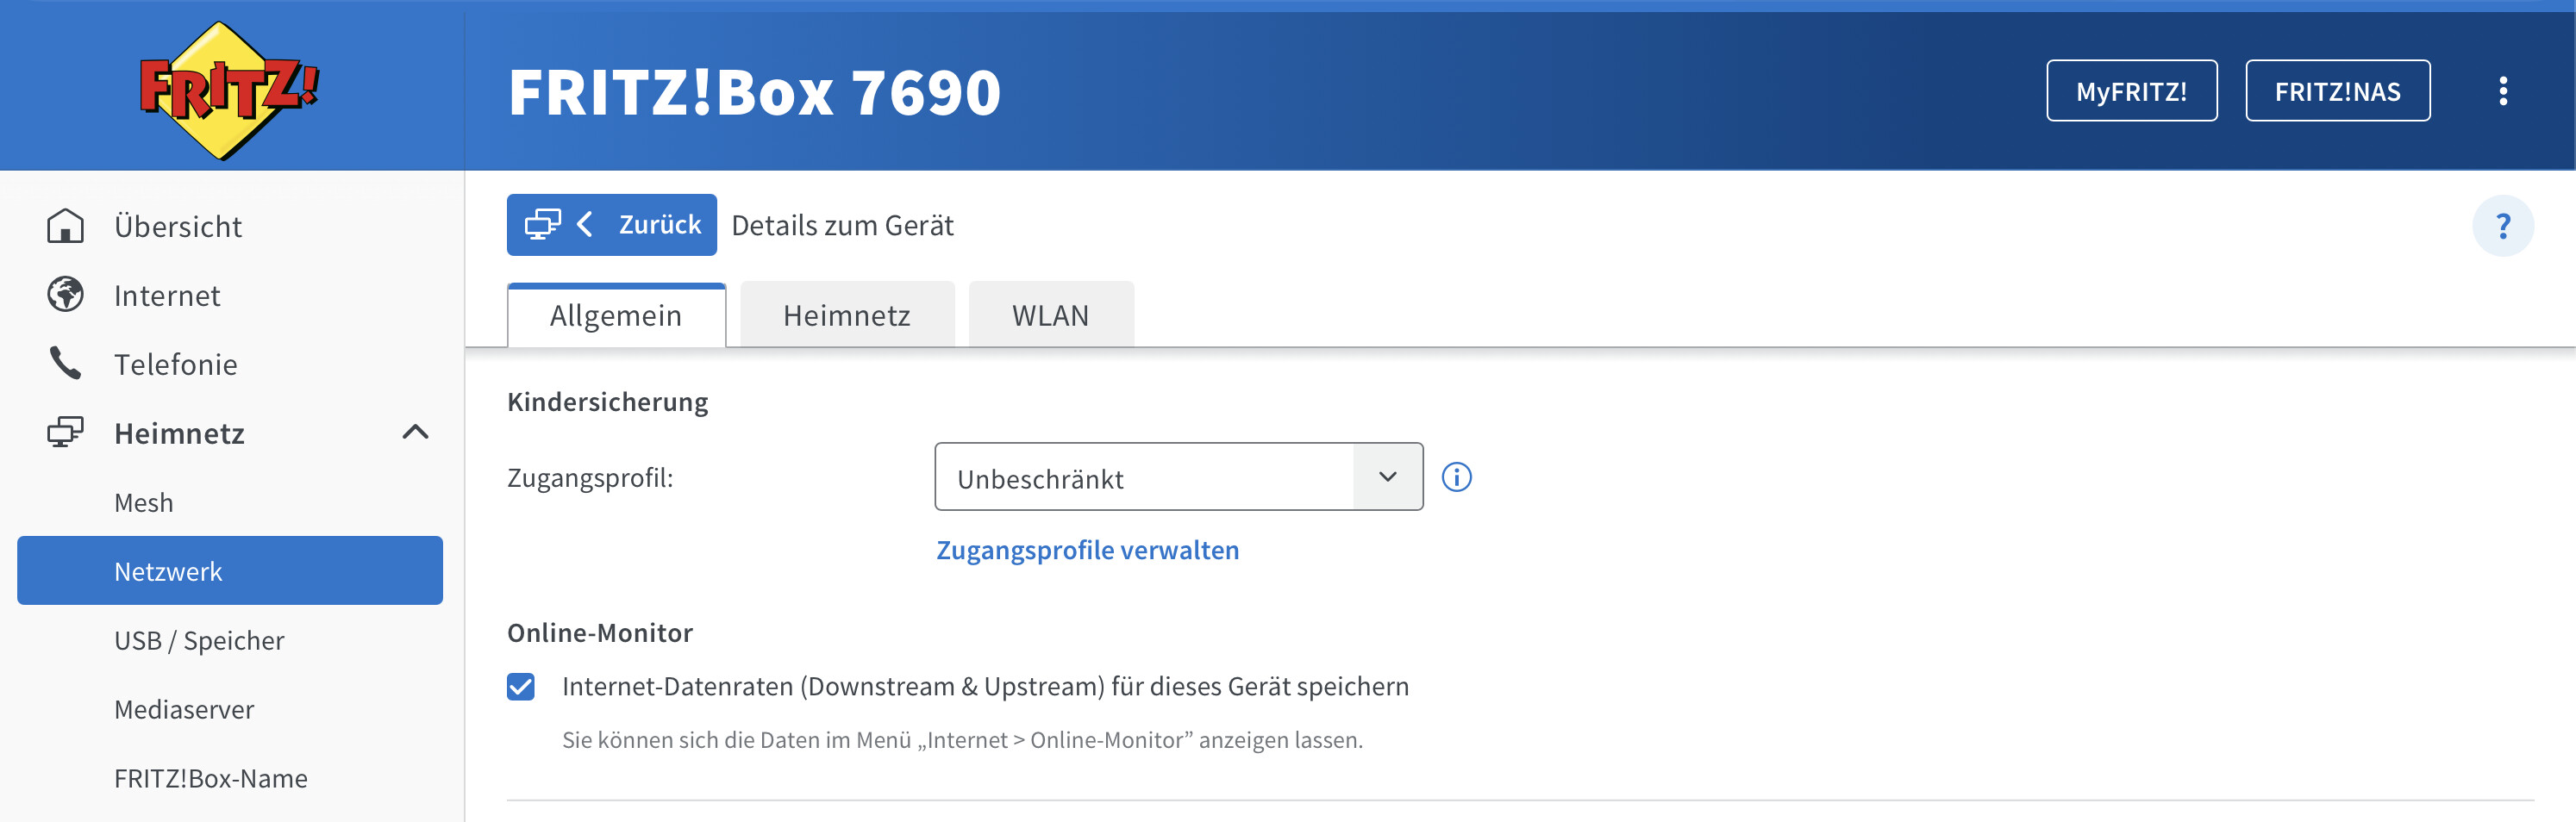The width and height of the screenshot is (2576, 822).
Task: Click the FRITZ! logo
Action: point(229,90)
